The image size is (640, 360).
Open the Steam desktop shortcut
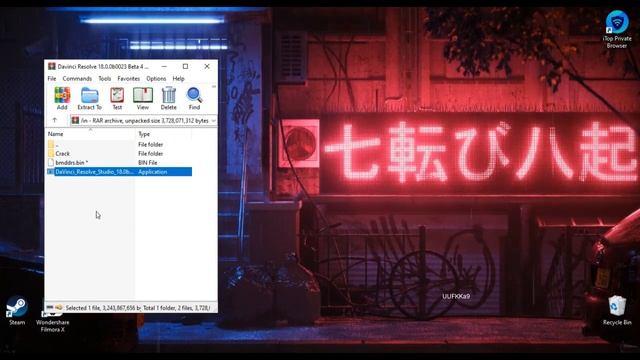tap(17, 311)
